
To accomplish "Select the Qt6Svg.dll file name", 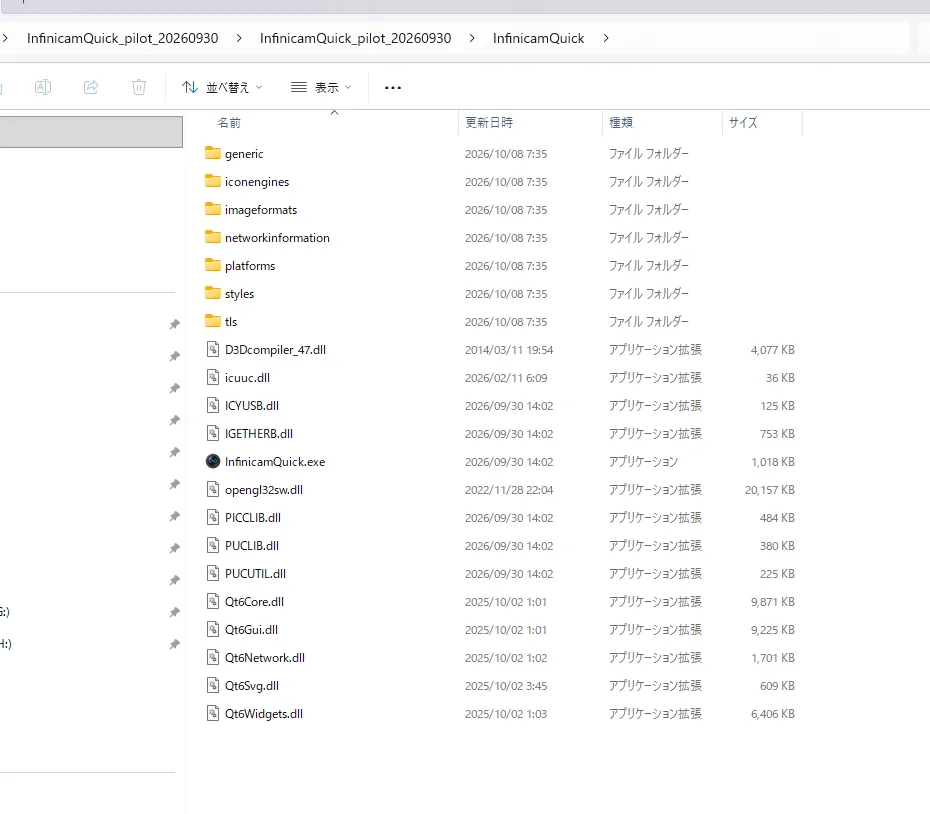I will pos(252,686).
